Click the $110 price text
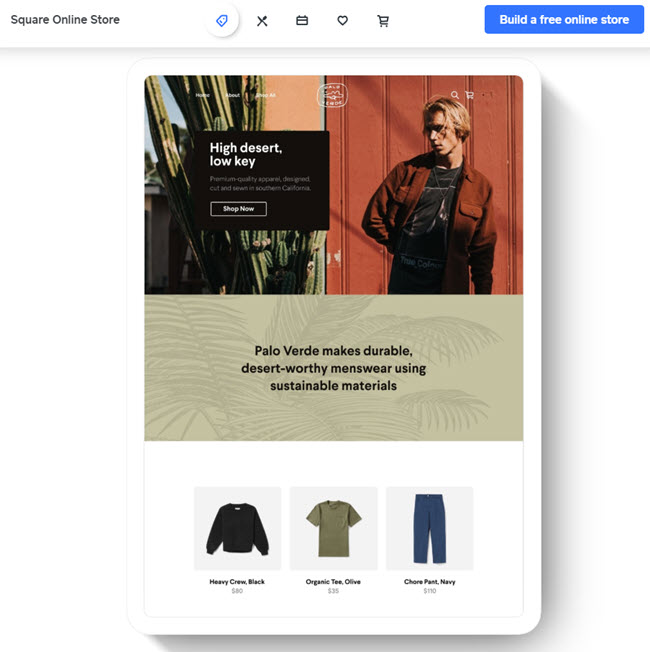 pos(430,591)
